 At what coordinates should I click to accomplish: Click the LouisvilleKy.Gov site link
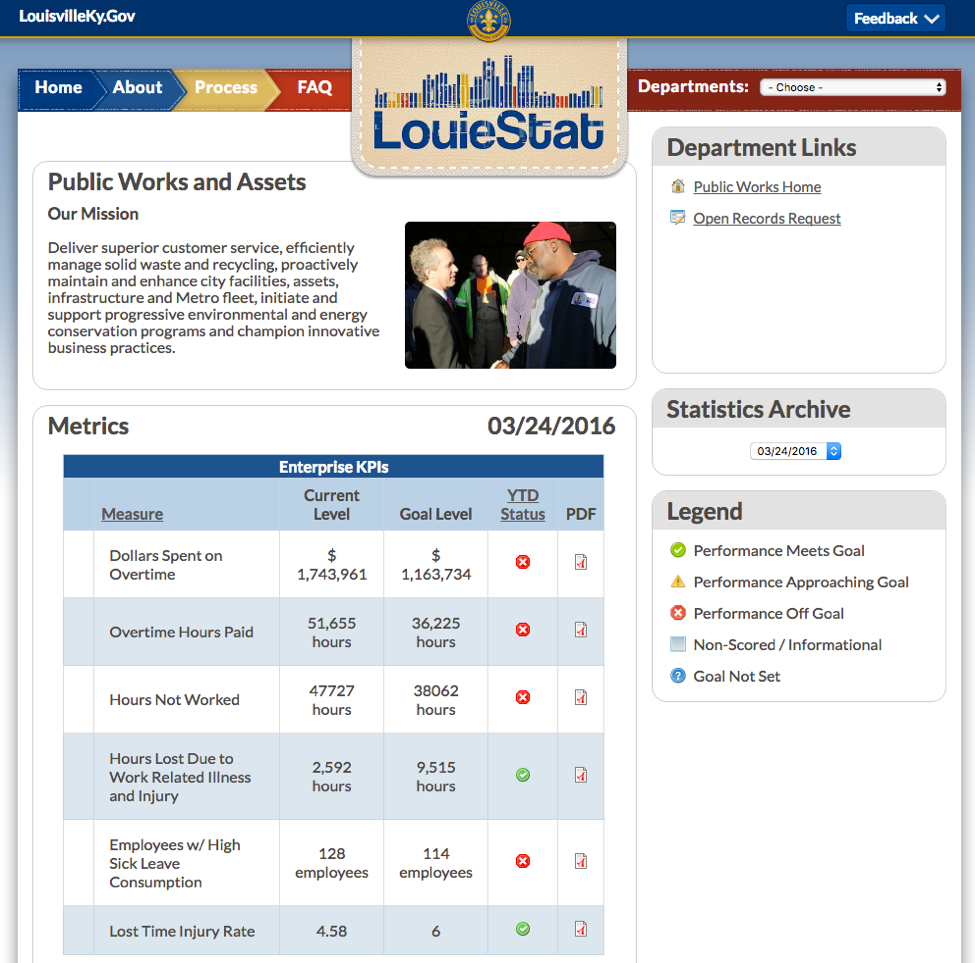pos(77,16)
